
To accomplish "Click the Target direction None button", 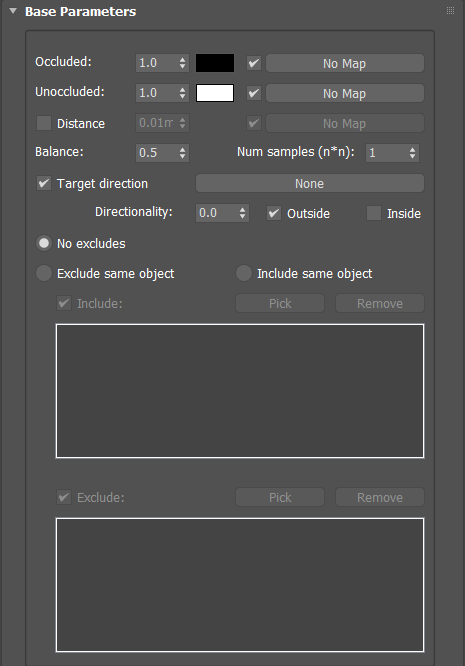I will pyautogui.click(x=310, y=183).
